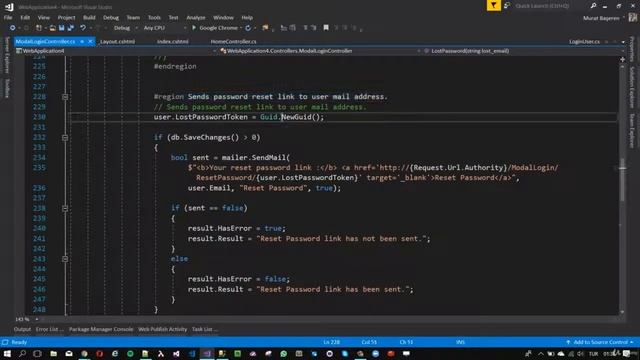Switch to the Index.cshtml tab

(x=173, y=42)
